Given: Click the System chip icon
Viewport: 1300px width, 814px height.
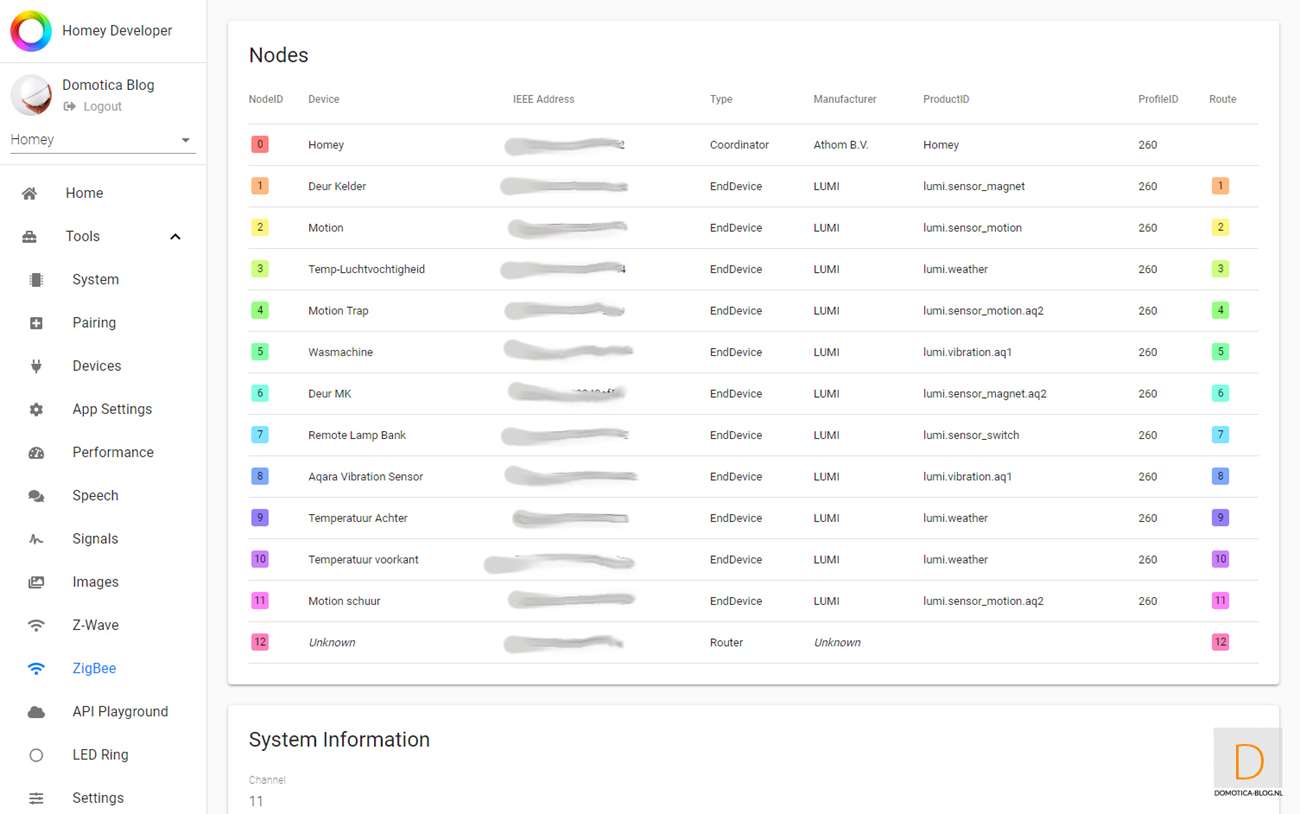Looking at the screenshot, I should point(36,280).
